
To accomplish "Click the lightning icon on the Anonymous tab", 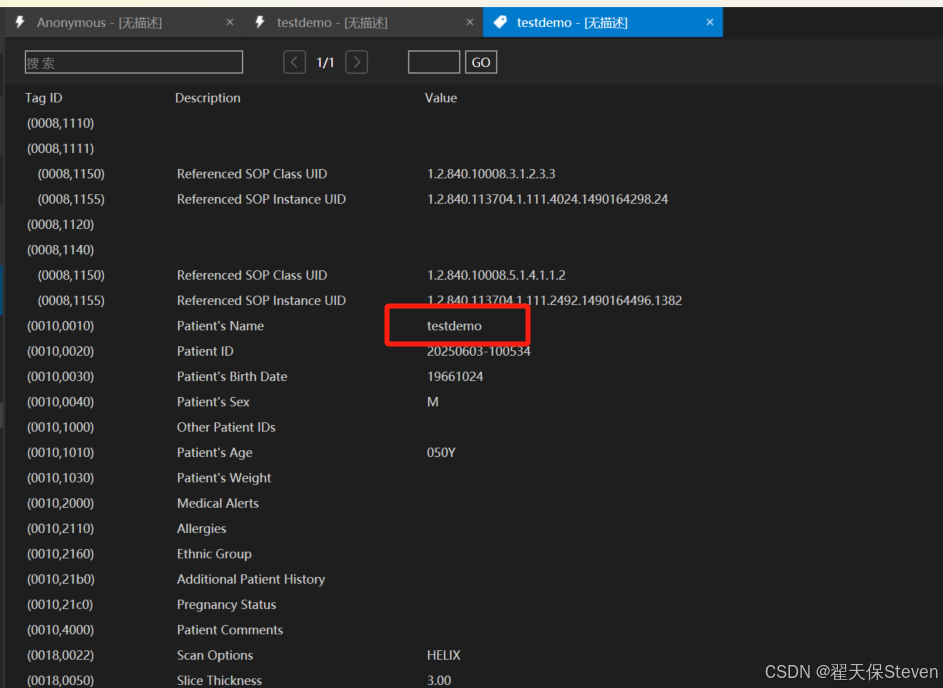I will tap(18, 21).
